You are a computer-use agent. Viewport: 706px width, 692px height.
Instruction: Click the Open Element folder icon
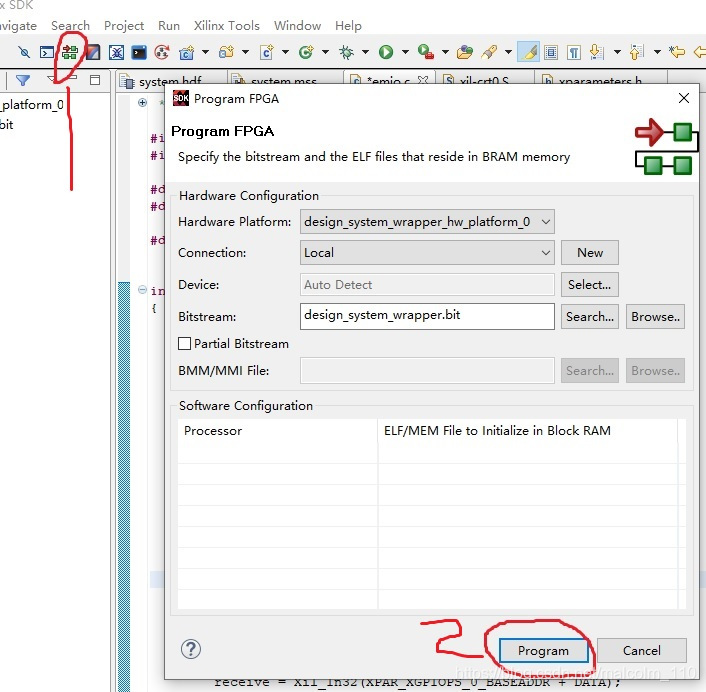click(465, 53)
